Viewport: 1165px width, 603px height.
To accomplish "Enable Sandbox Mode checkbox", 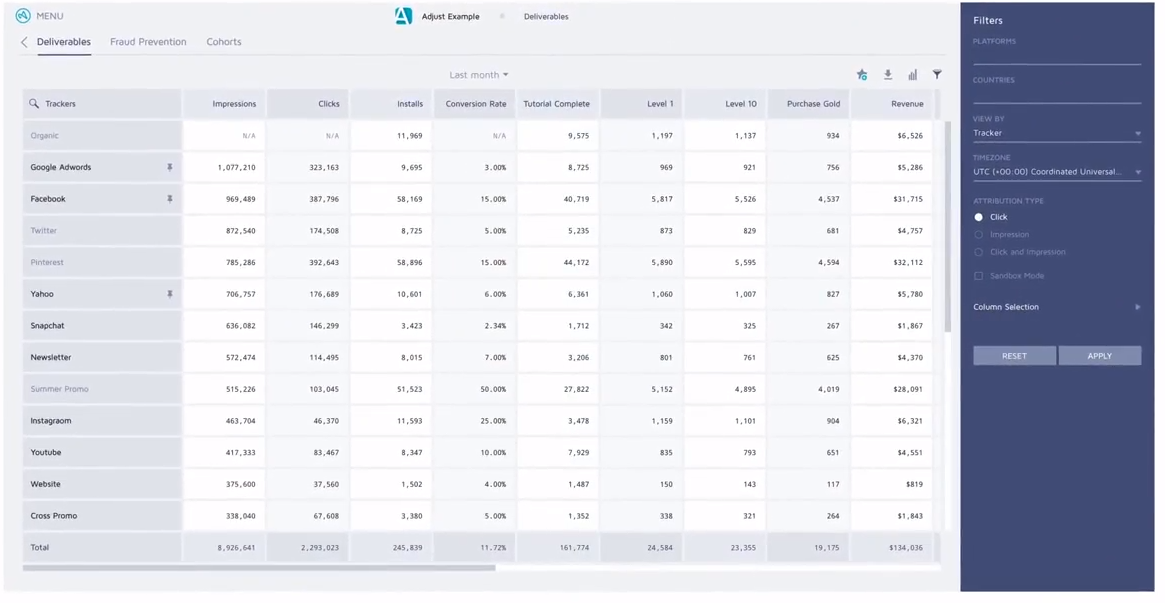I will pos(979,276).
